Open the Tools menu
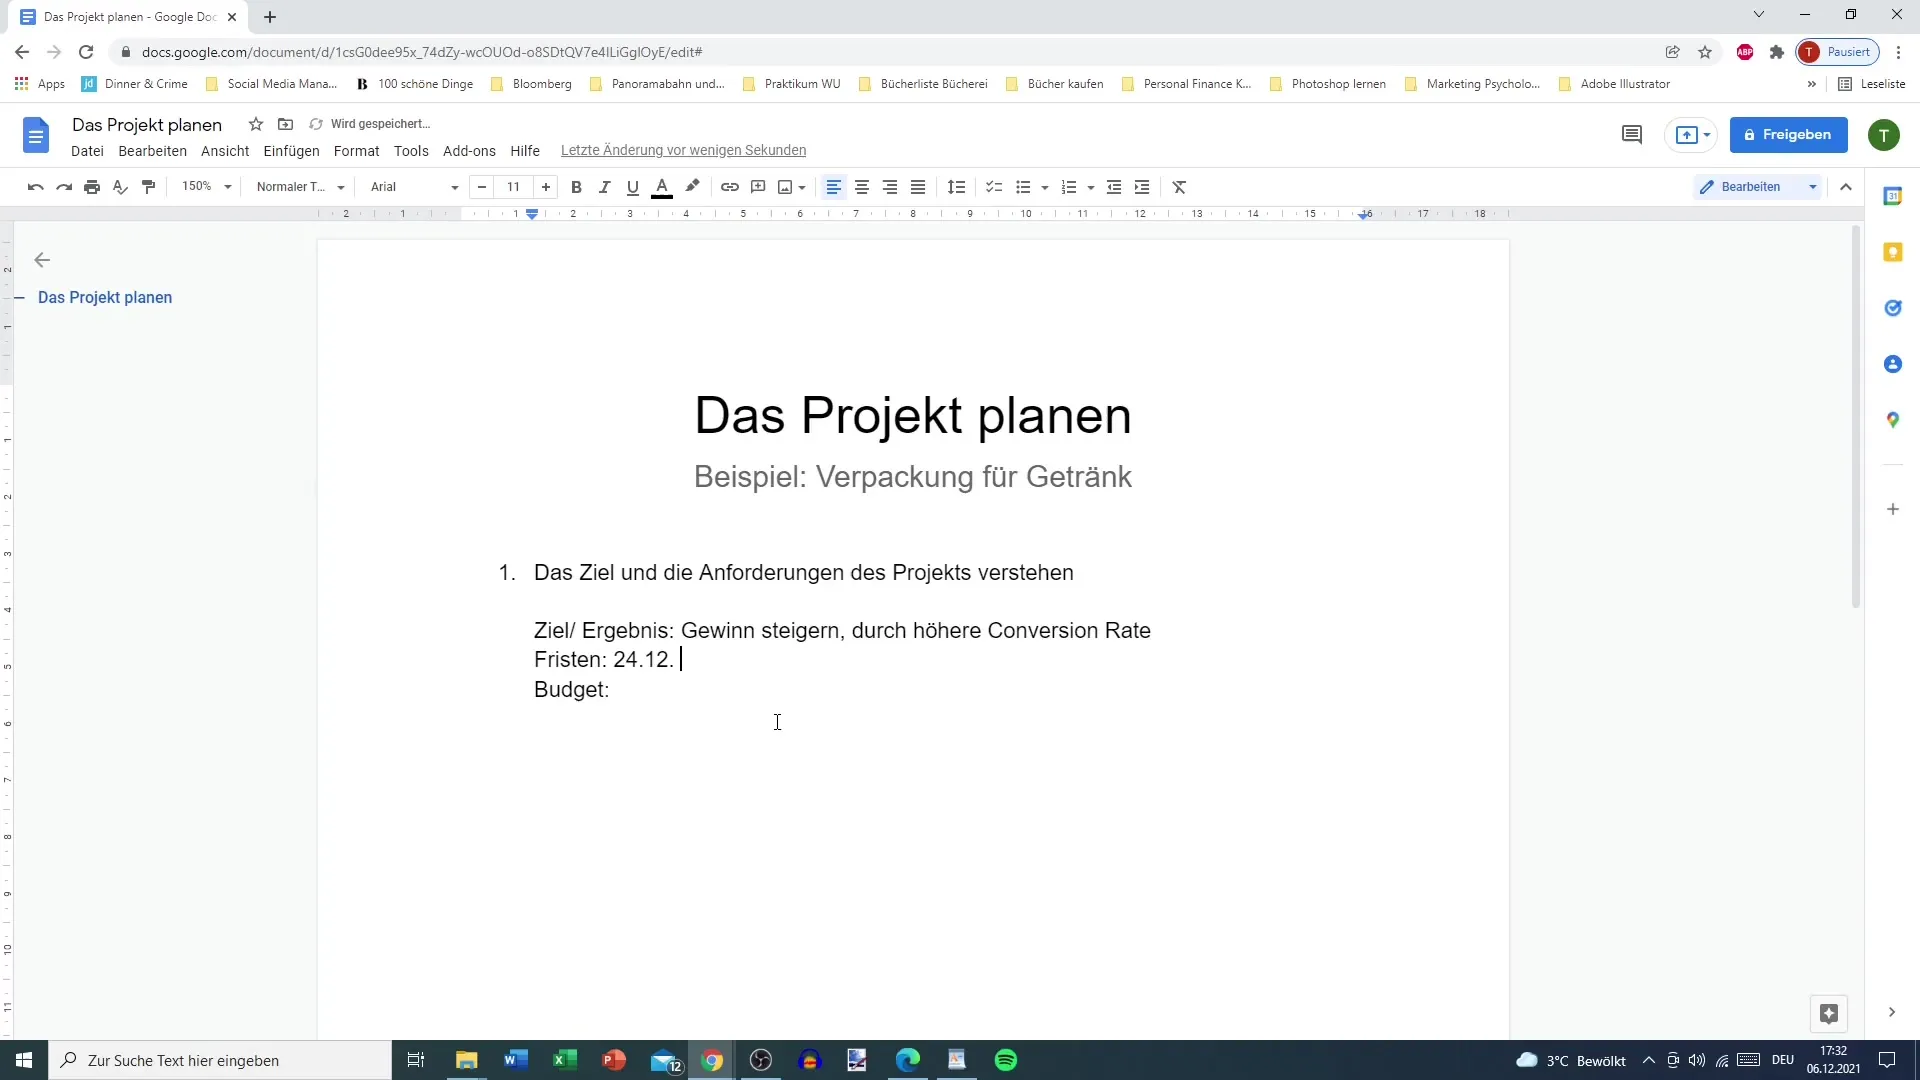 [411, 151]
